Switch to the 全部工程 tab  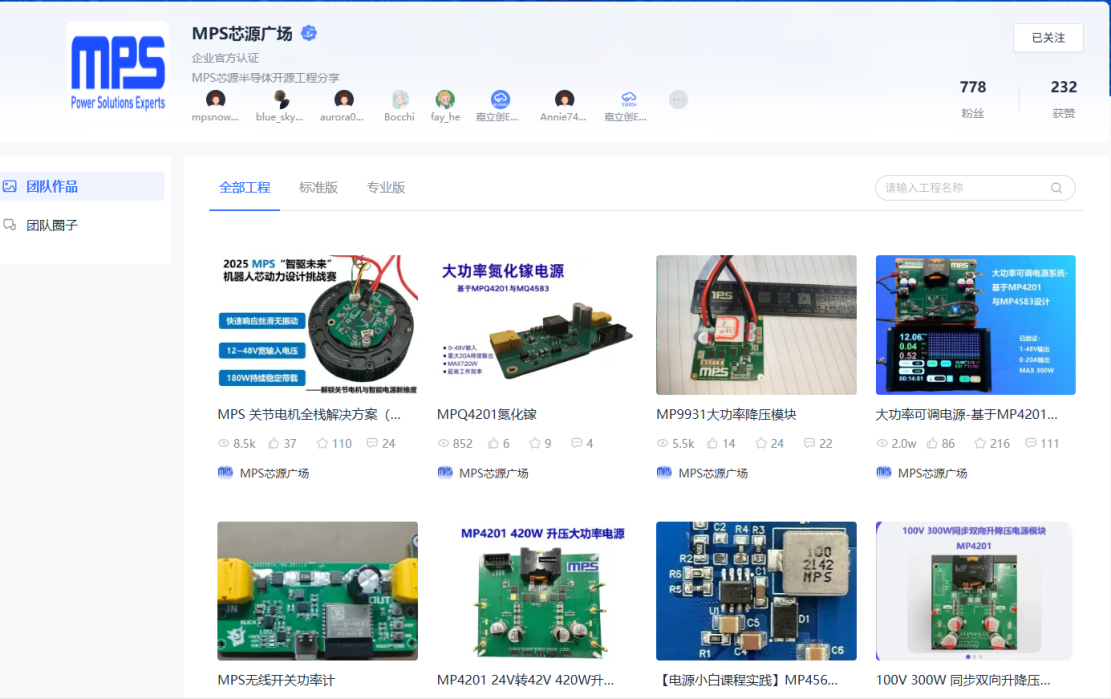244,188
